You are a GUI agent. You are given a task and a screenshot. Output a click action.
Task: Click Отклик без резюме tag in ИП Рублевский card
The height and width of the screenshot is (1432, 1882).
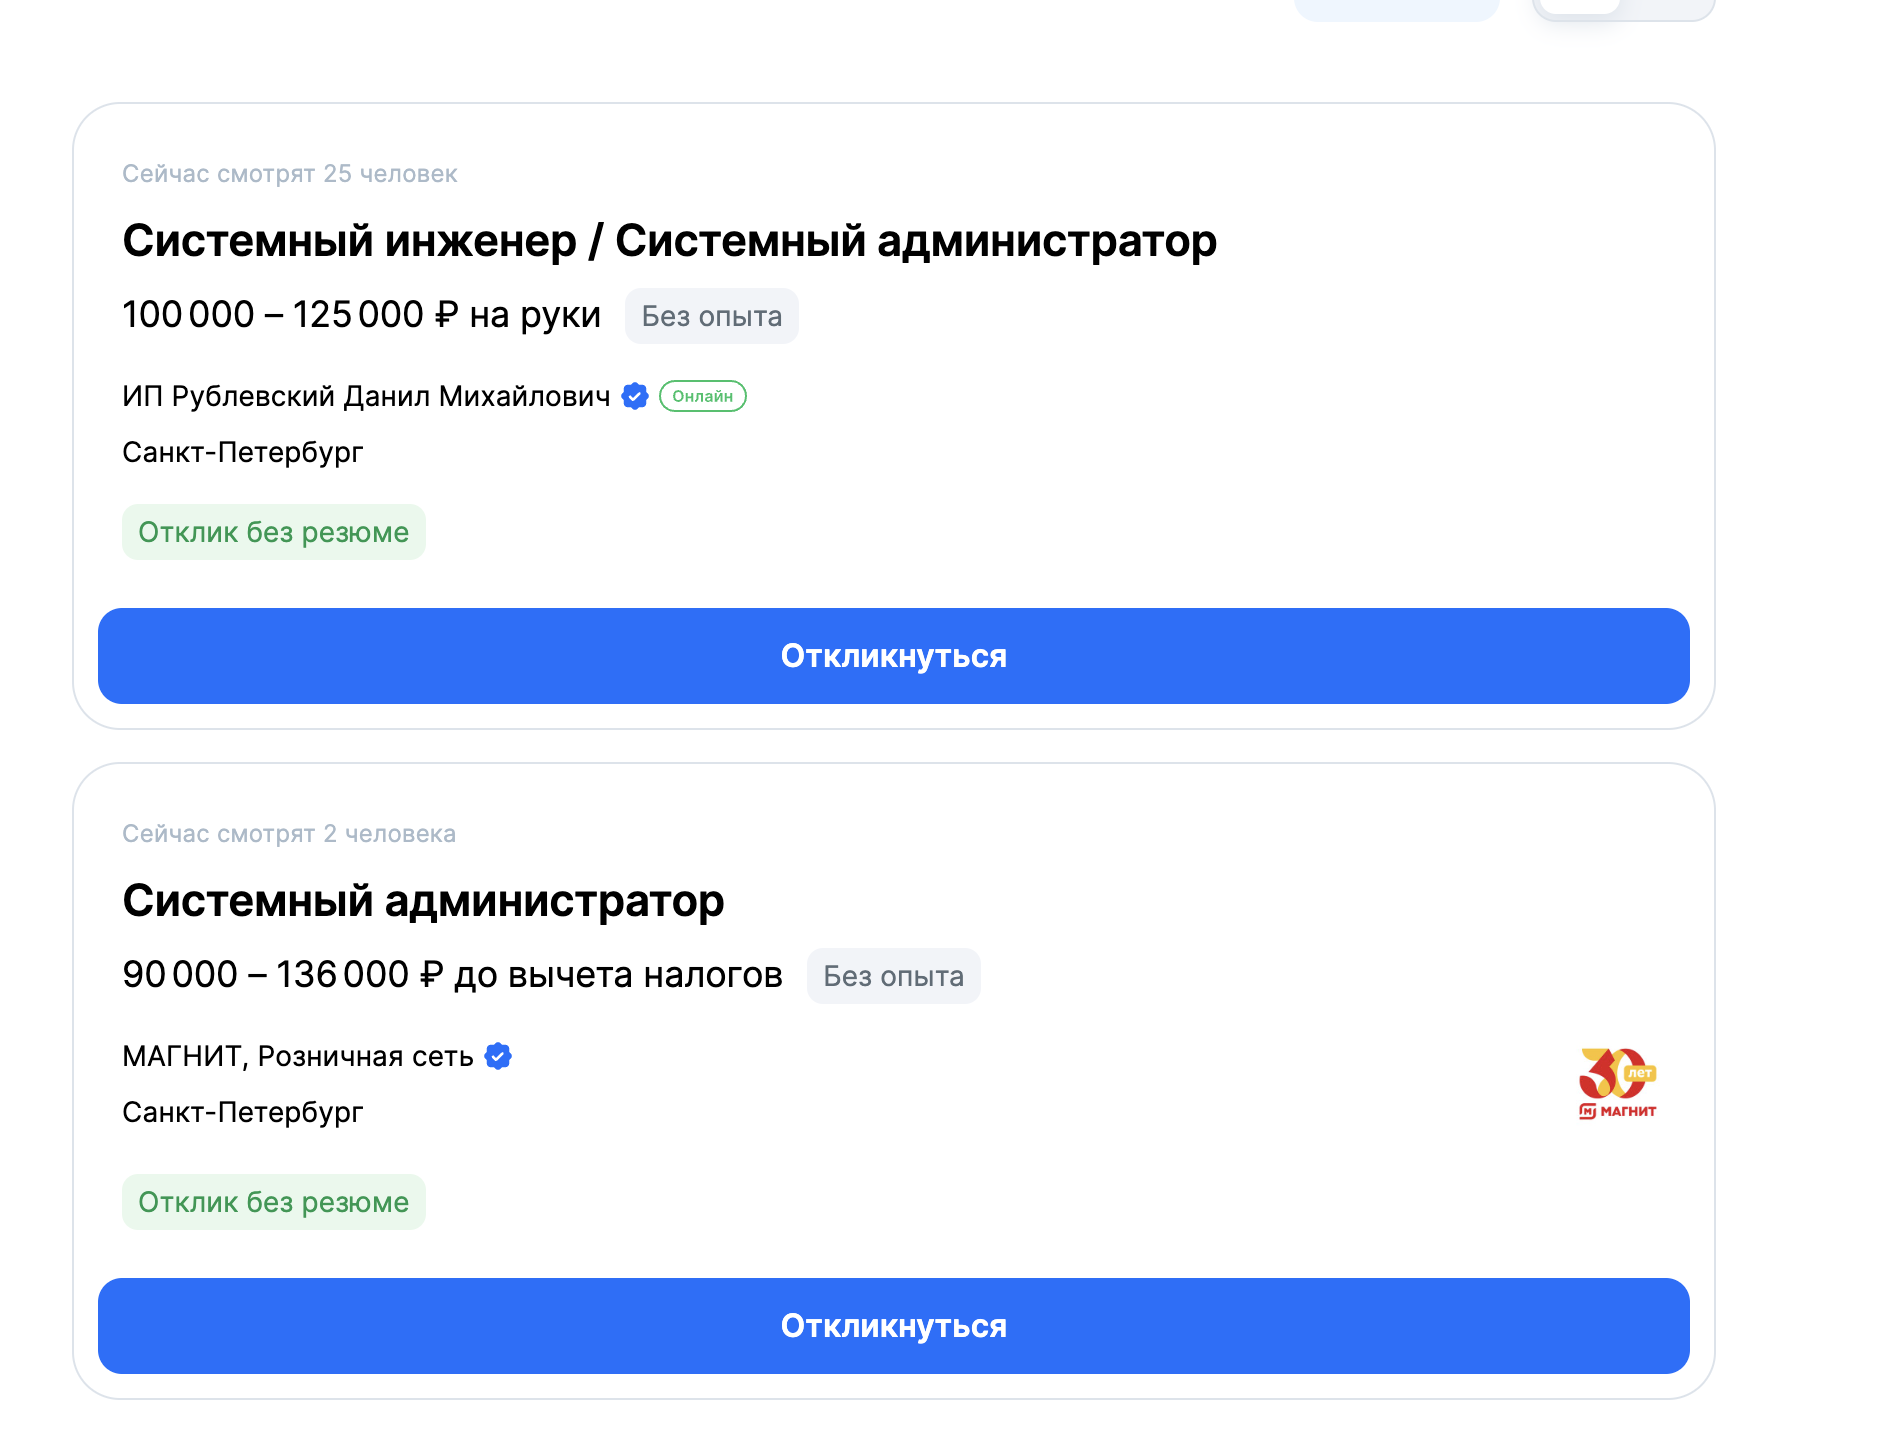click(273, 532)
